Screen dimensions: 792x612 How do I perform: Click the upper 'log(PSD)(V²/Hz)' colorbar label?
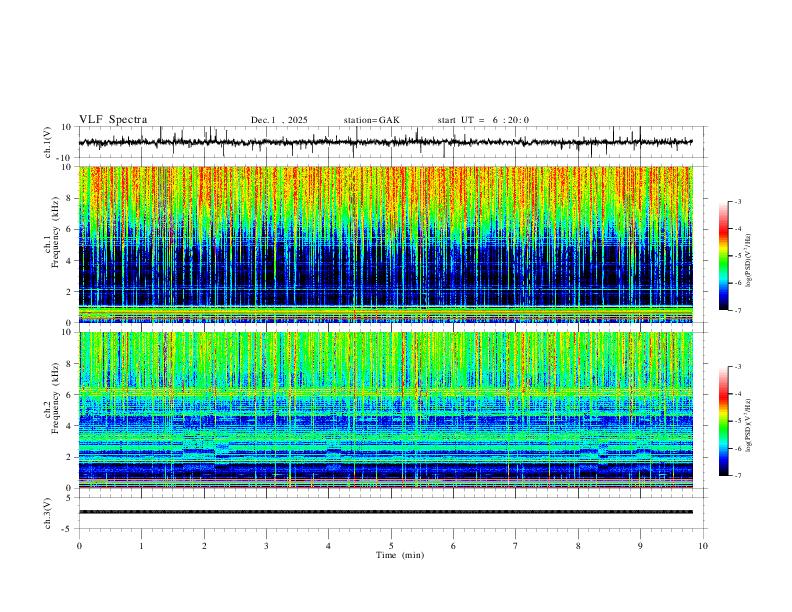[749, 260]
